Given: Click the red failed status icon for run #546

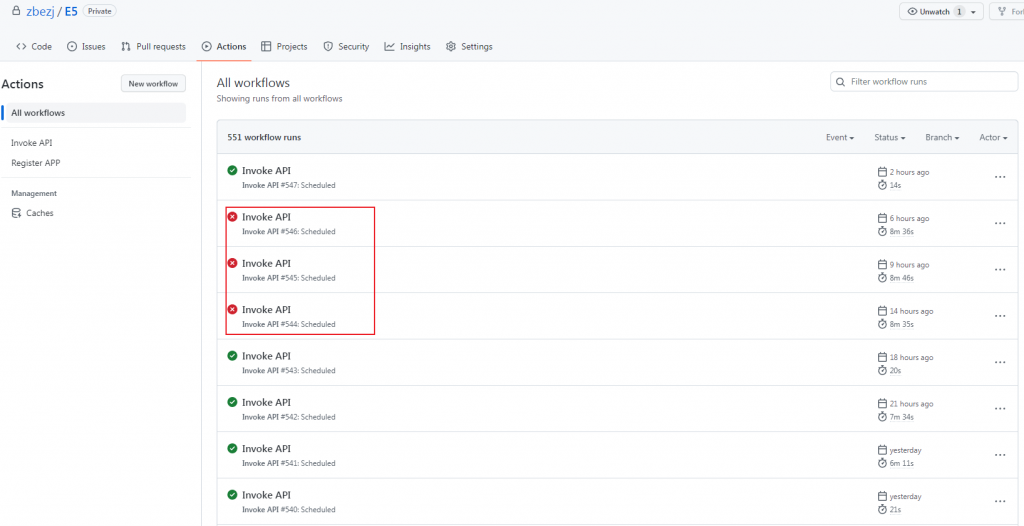Looking at the screenshot, I should [232, 217].
